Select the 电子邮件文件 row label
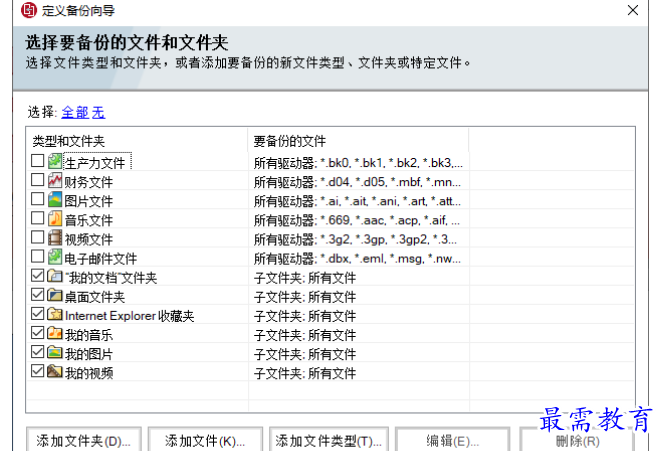 click(100, 258)
